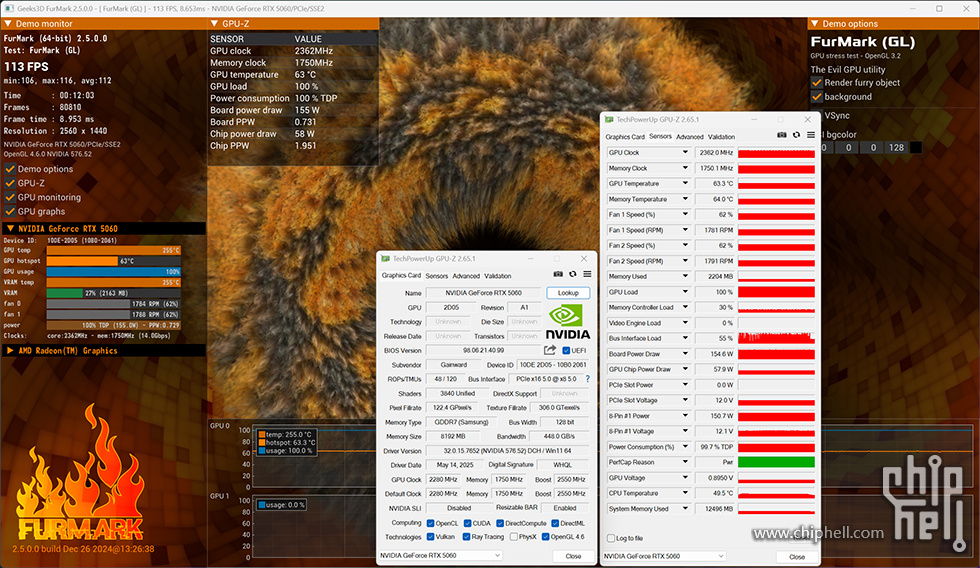This screenshot has width=980, height=568.
Task: Uncheck the background option in Demo options
Action: [x=816, y=97]
